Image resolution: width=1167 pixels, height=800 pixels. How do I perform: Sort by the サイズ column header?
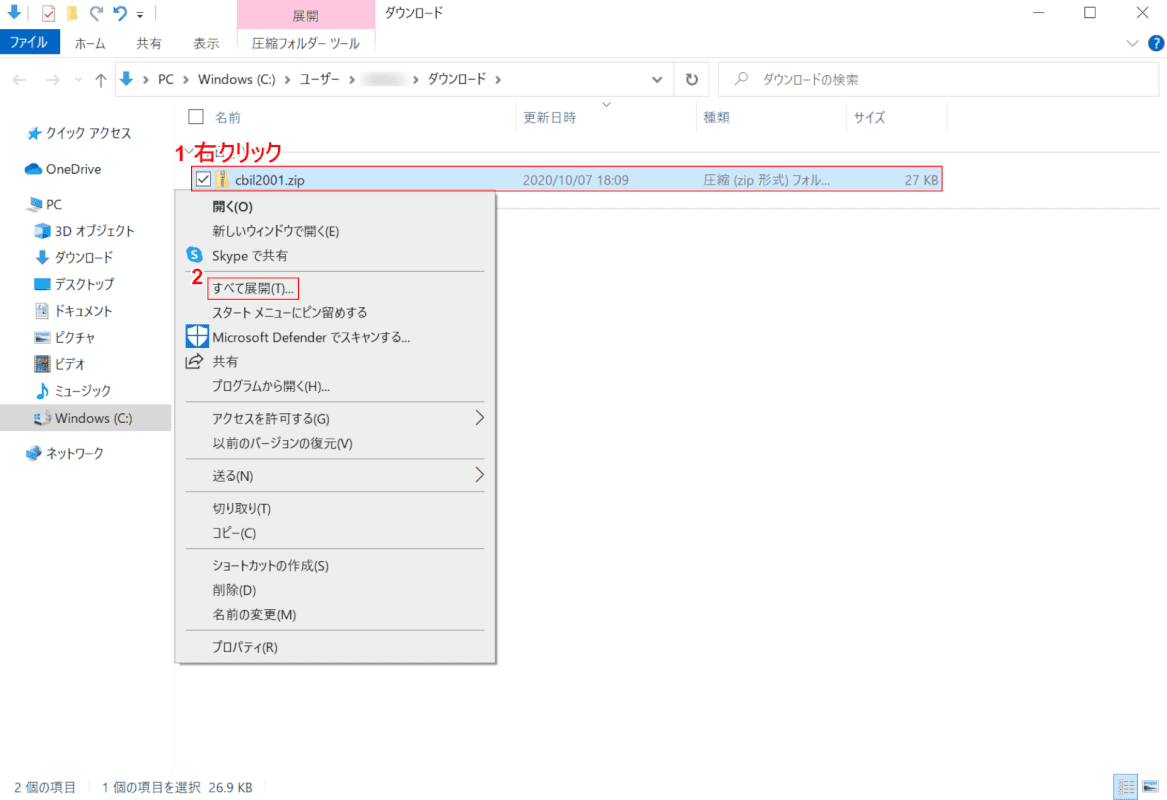(869, 118)
